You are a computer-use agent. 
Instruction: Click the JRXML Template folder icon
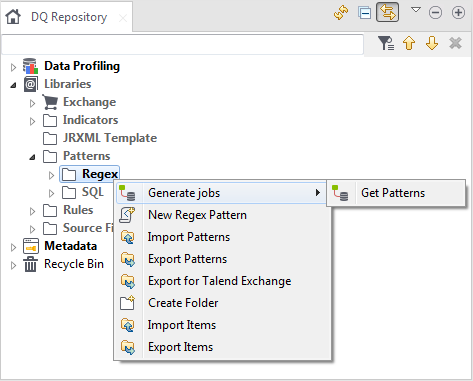[50, 138]
